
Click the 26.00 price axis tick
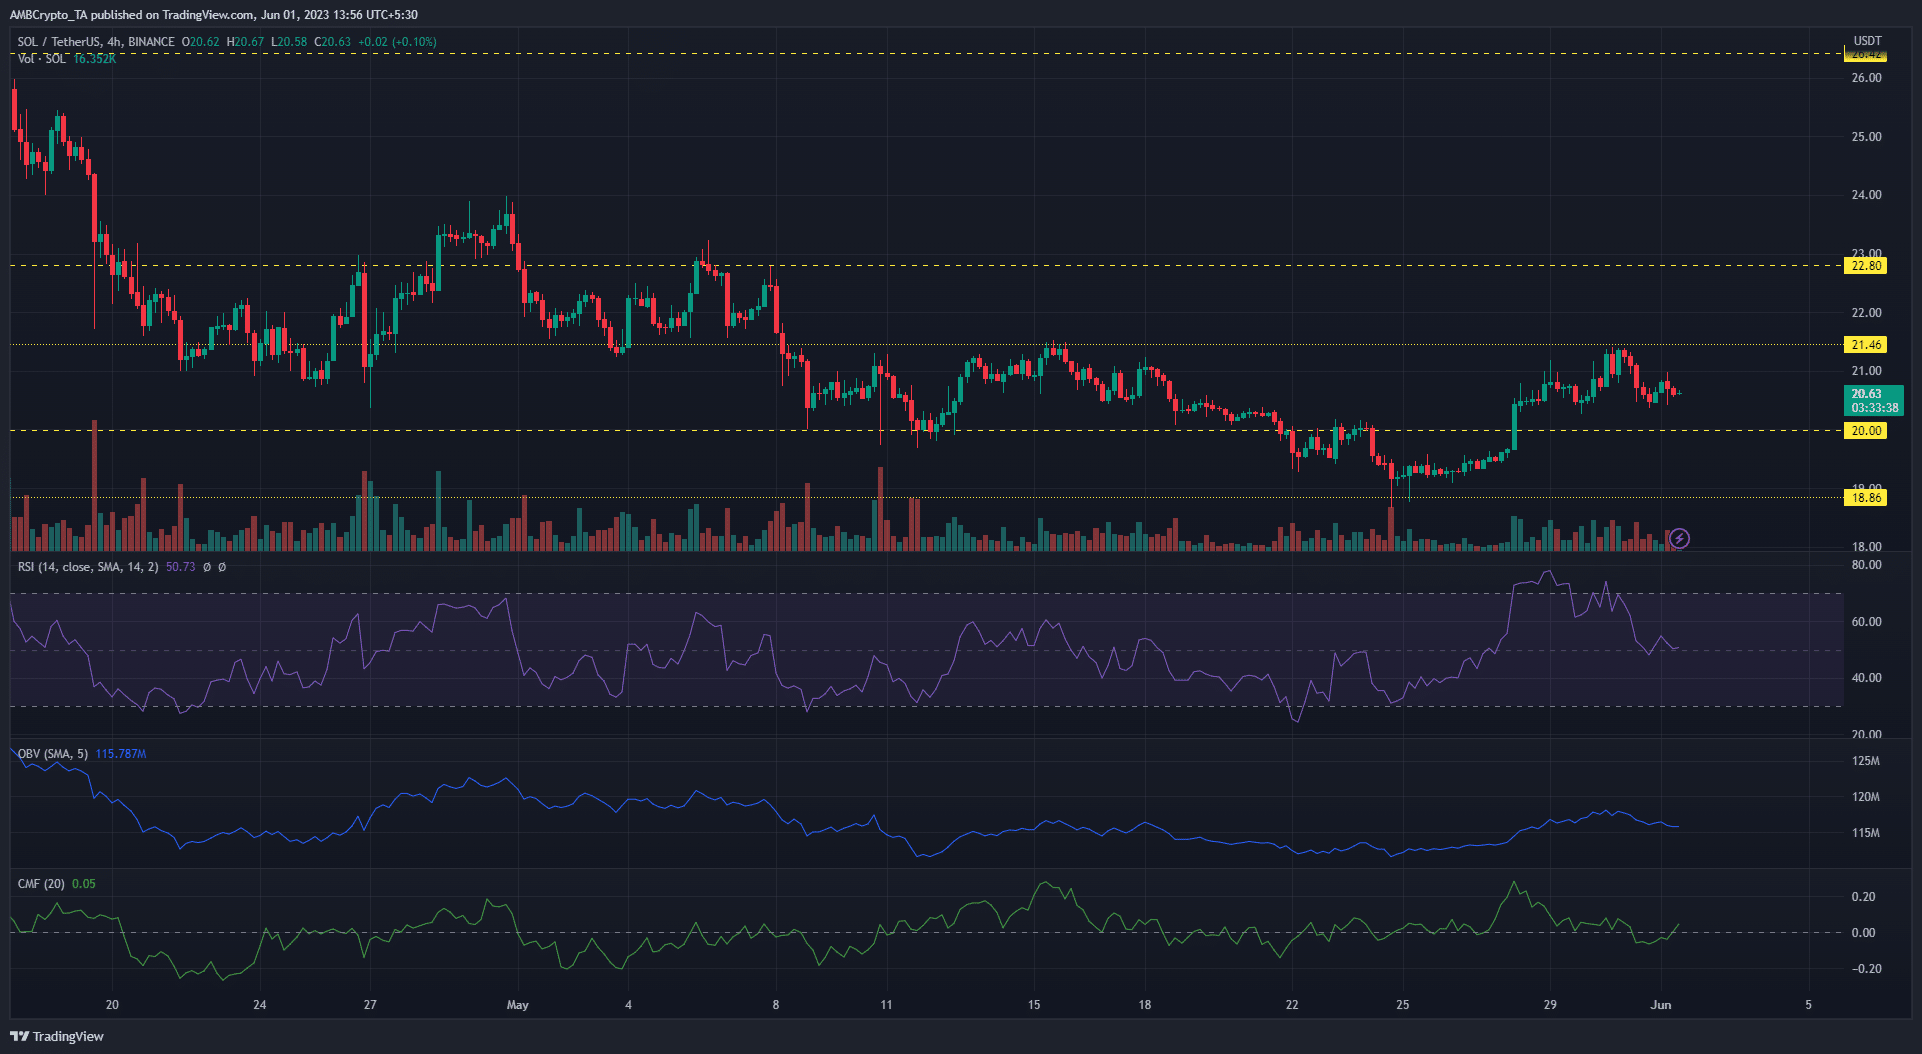pos(1866,78)
